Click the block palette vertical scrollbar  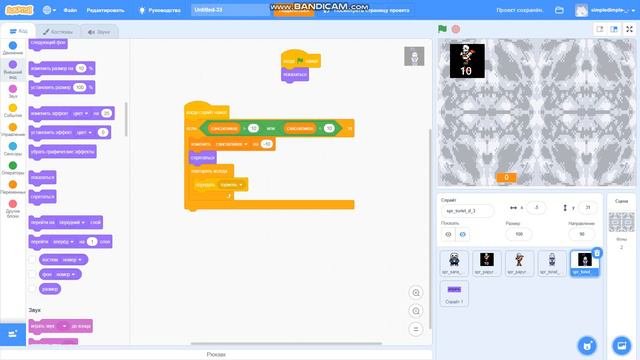(x=126, y=119)
